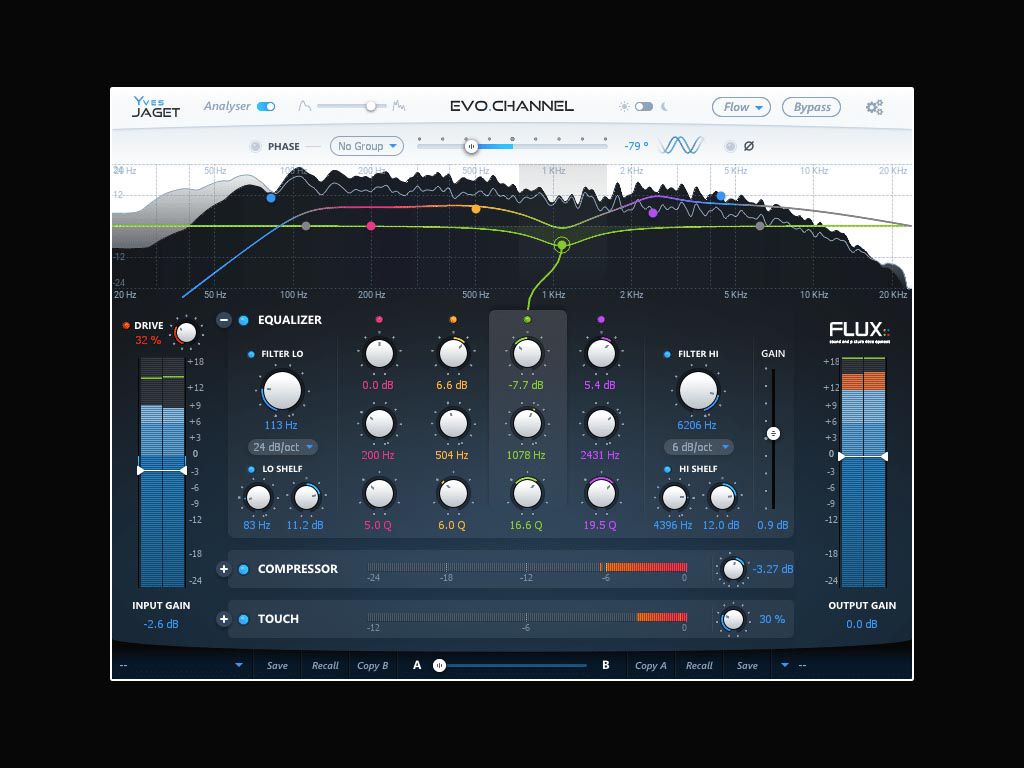Toggle the FILTER LO enable LED
This screenshot has width=1024, height=768.
coord(251,354)
